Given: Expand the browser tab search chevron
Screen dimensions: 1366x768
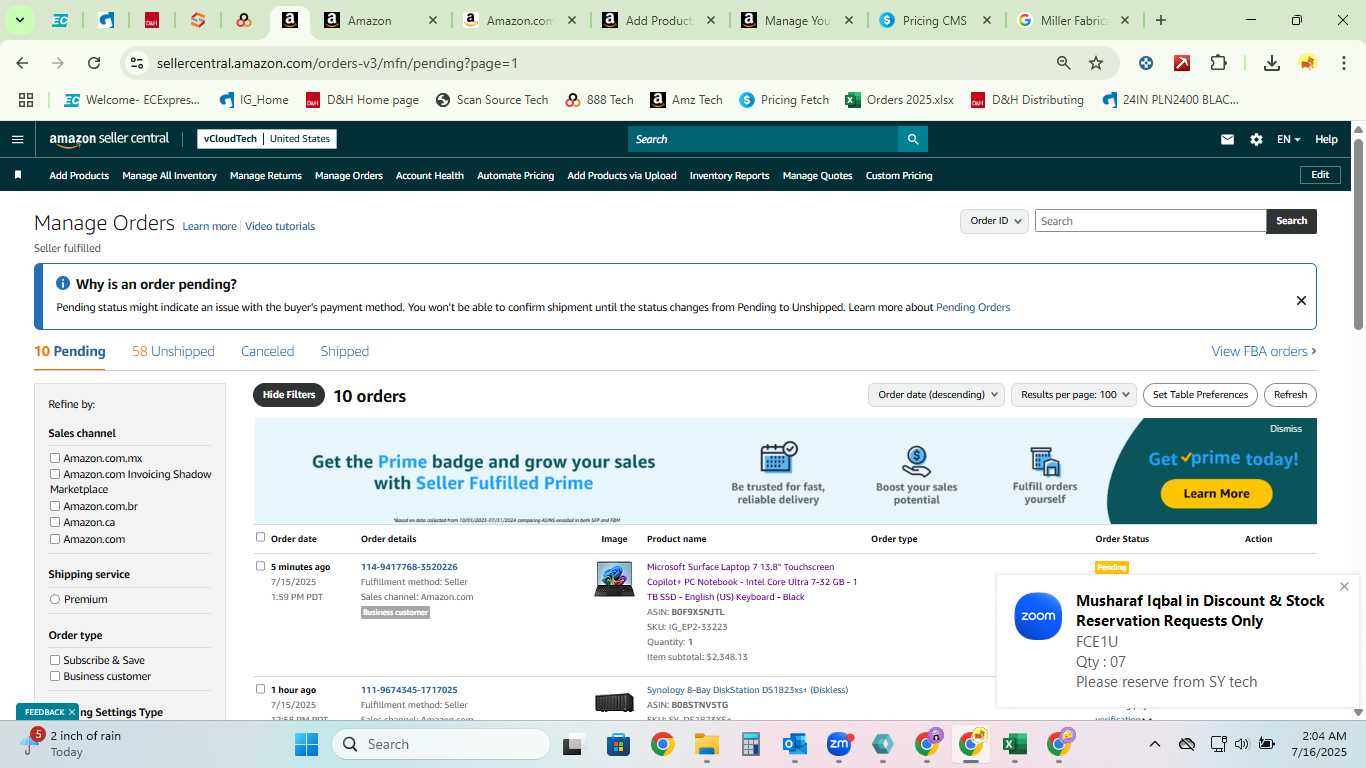Looking at the screenshot, I should point(19,20).
